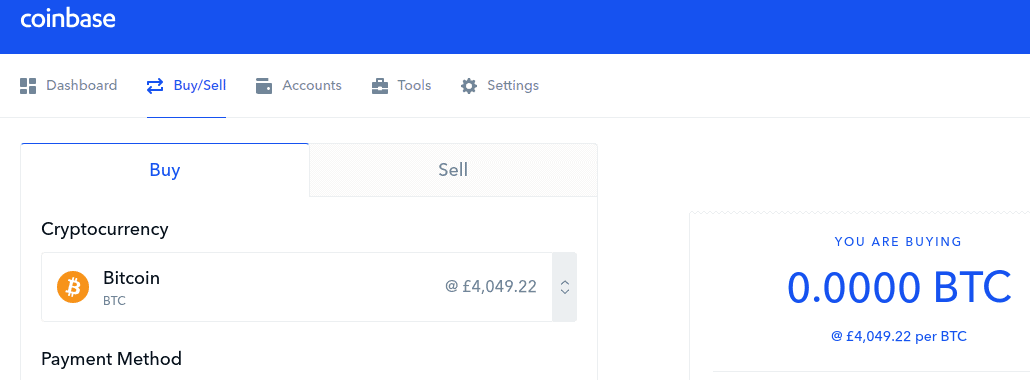The height and width of the screenshot is (380, 1030).
Task: Click the orange Bitcoin logo icon
Action: pos(73,287)
